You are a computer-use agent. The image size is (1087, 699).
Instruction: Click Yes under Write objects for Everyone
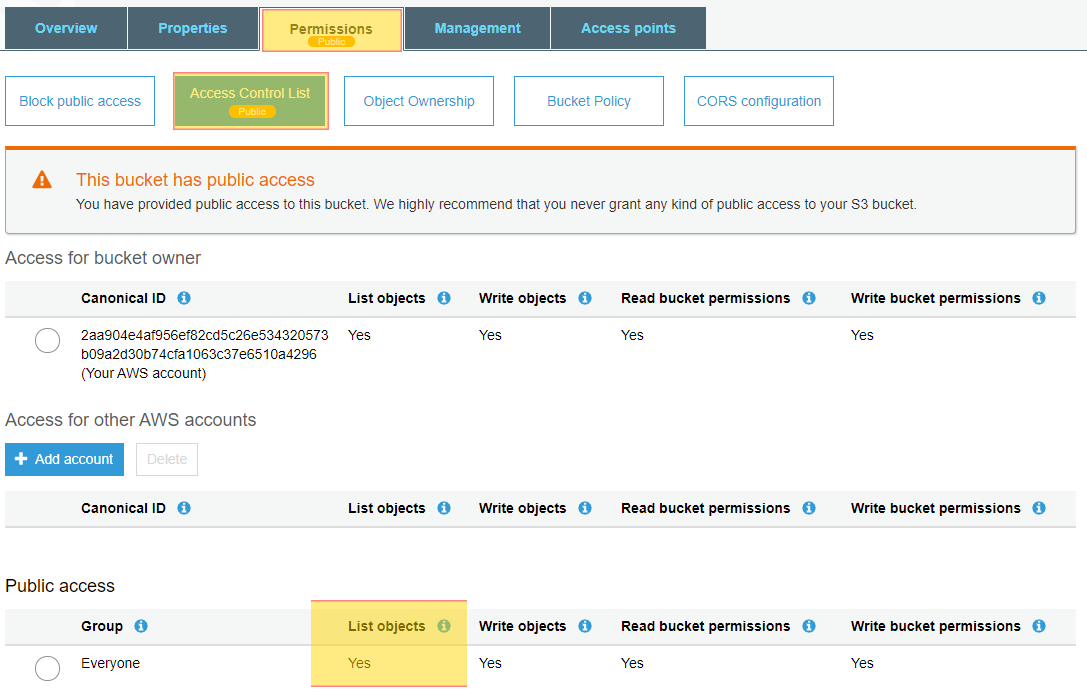click(x=490, y=664)
